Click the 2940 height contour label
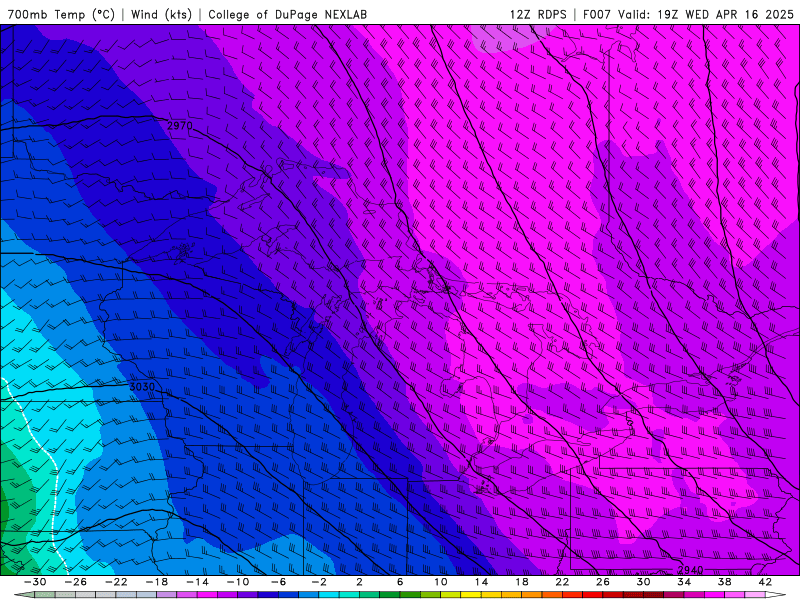Image resolution: width=800 pixels, height=600 pixels. click(690, 570)
